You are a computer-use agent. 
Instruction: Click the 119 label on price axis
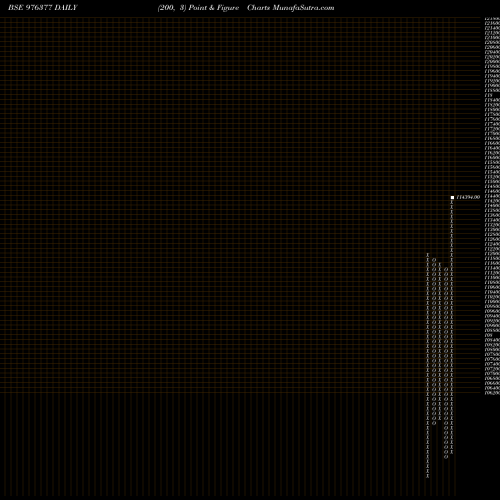tap(489, 95)
